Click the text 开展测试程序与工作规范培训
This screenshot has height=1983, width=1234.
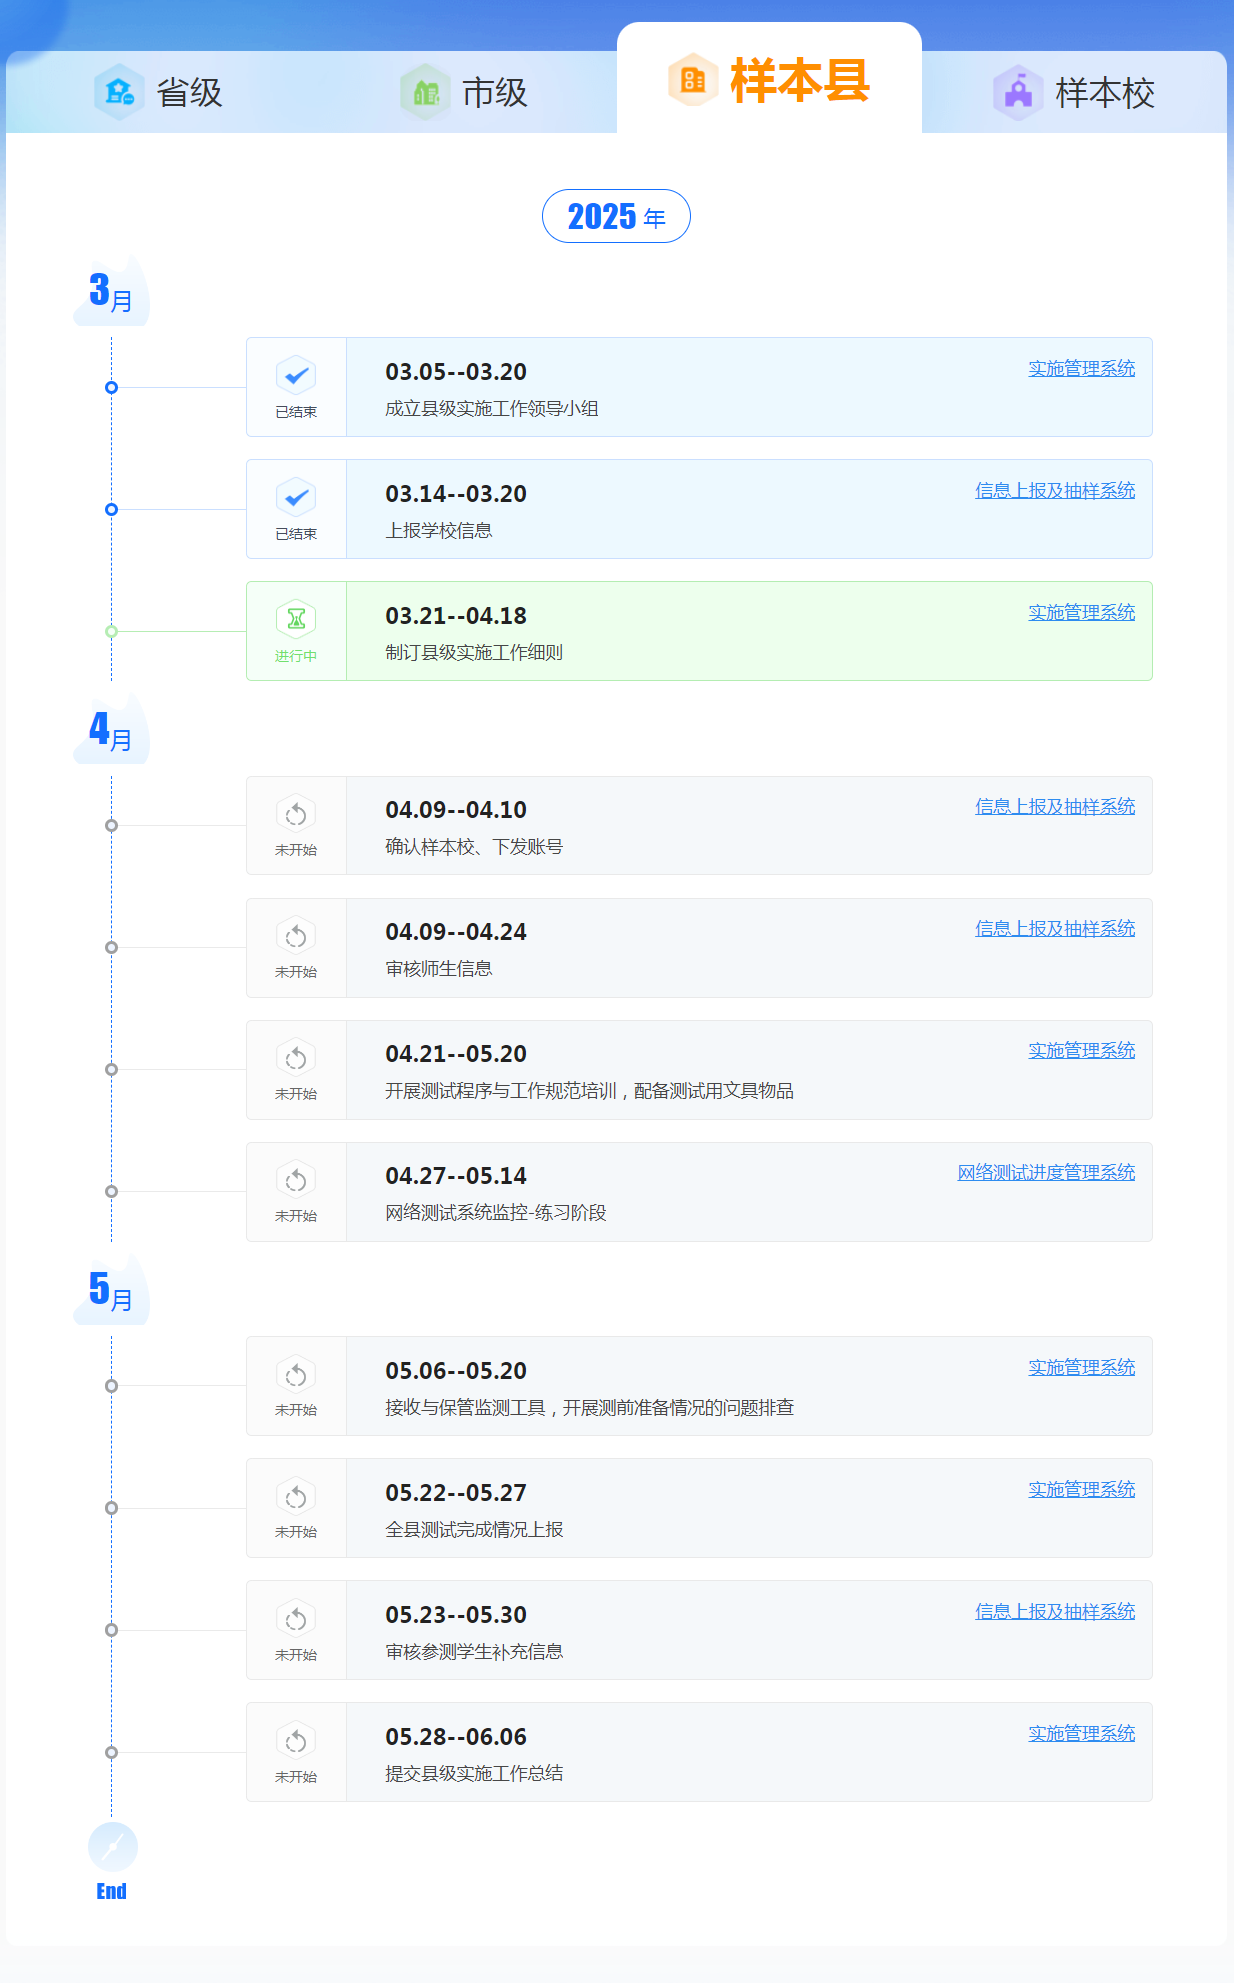coord(501,1090)
